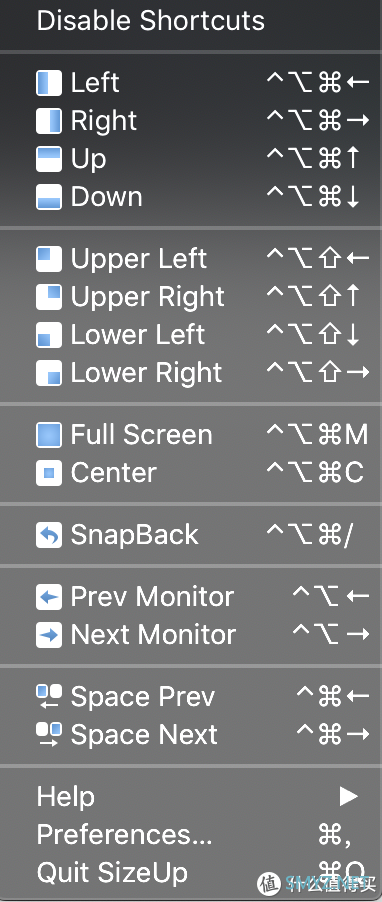
Task: Select Lower Left menu item
Action: pyautogui.click(x=191, y=335)
